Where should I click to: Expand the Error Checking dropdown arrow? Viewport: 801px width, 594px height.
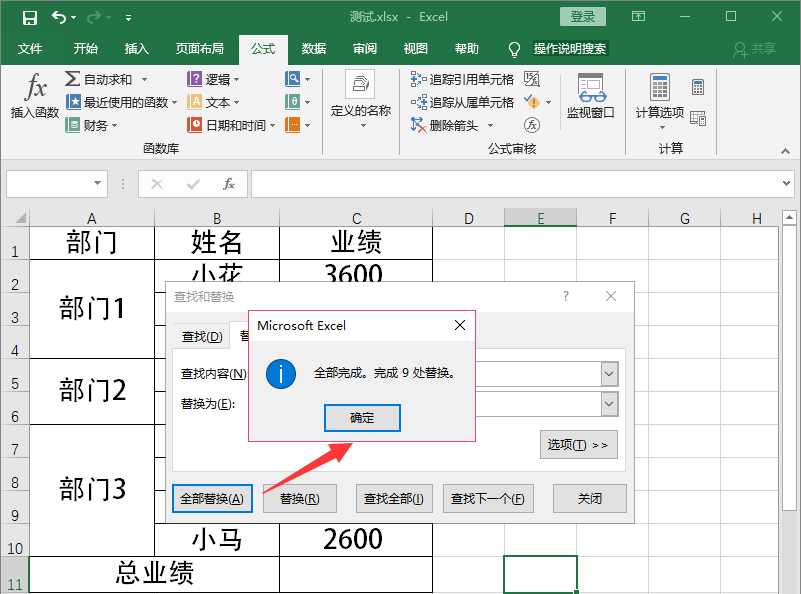click(x=549, y=103)
